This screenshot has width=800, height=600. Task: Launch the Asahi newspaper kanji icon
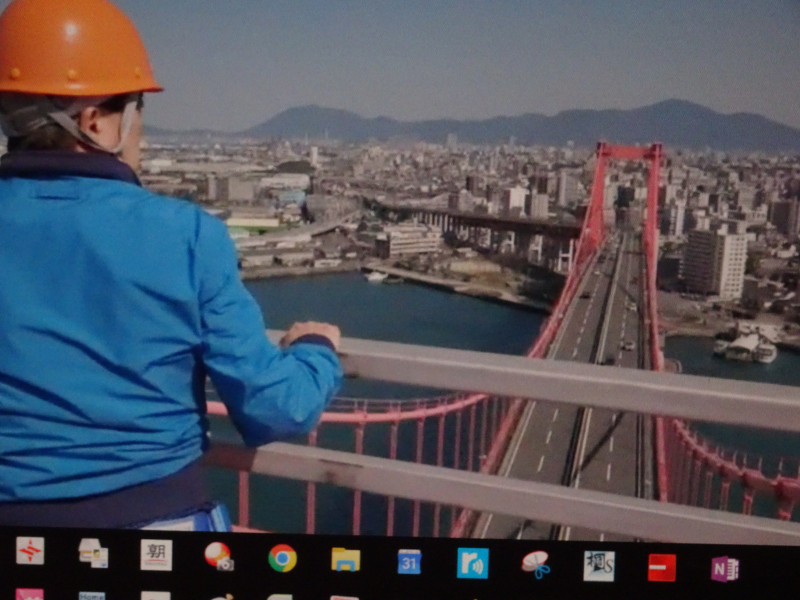(156, 555)
